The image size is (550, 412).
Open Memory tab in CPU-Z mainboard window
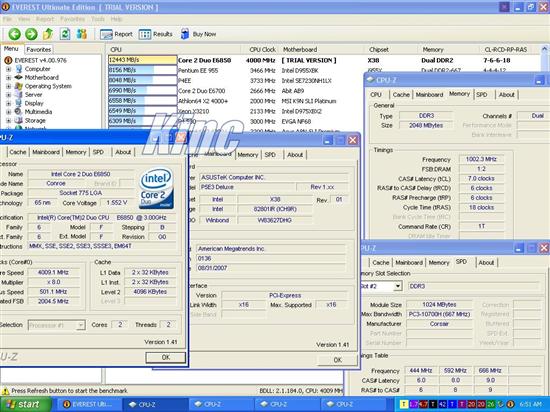point(248,155)
